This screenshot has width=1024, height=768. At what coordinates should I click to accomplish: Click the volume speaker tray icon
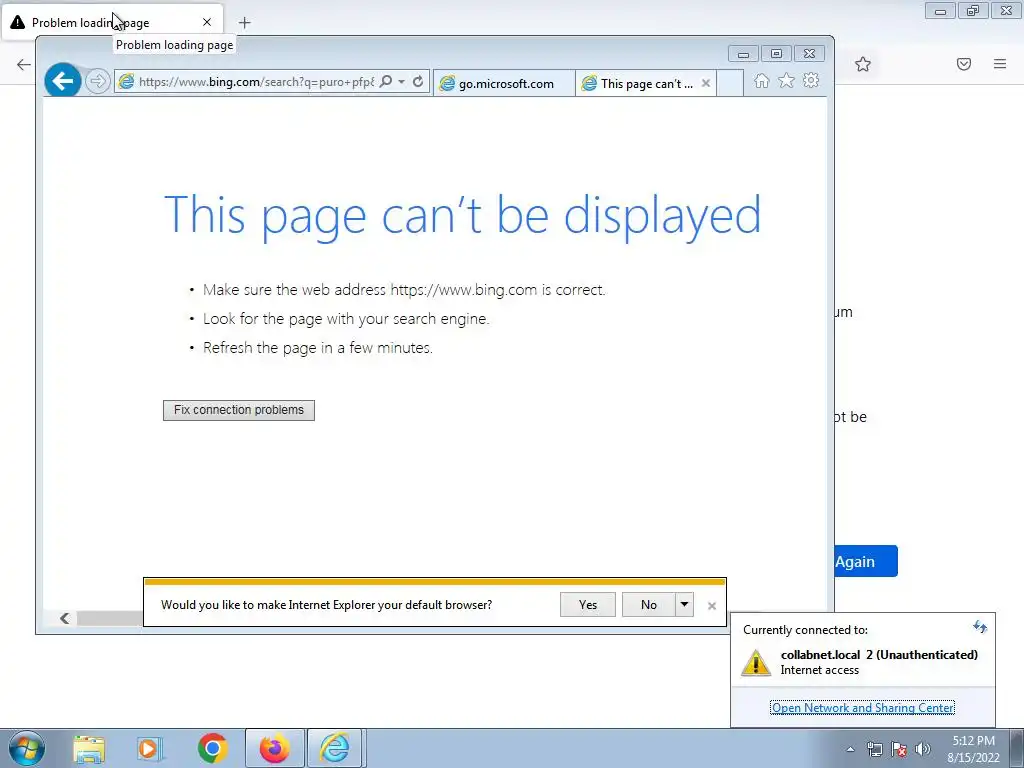pyautogui.click(x=923, y=749)
